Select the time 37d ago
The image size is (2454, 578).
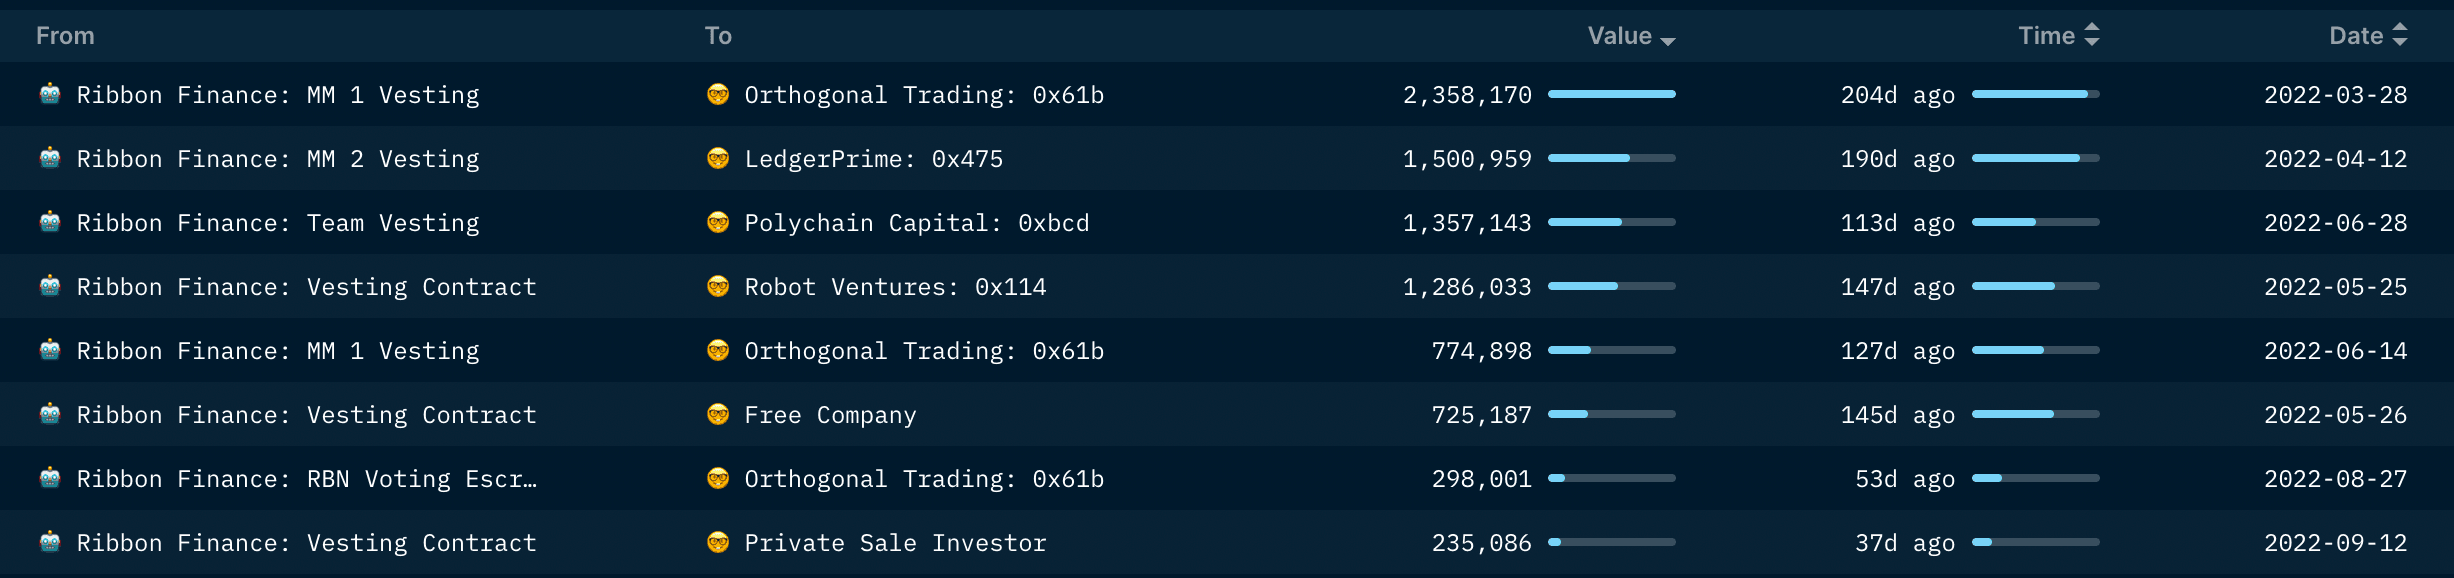coord(1905,543)
